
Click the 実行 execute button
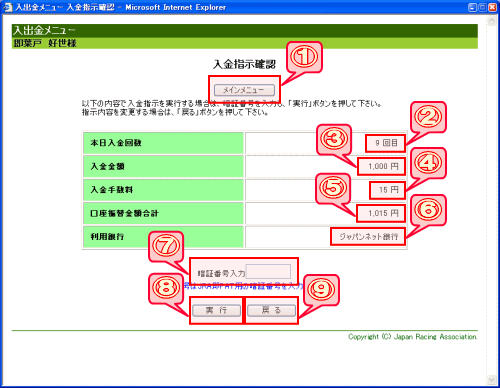coord(216,310)
